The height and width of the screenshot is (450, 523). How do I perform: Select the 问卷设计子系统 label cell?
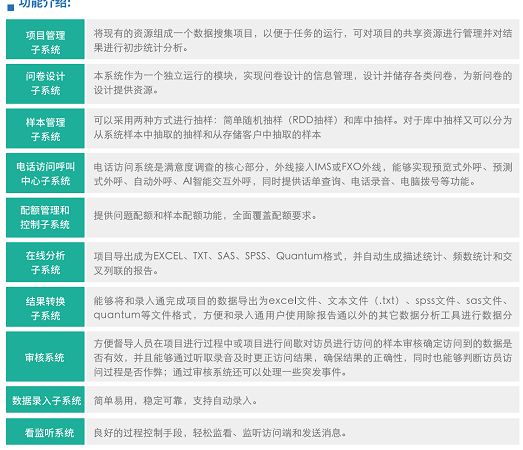45,84
